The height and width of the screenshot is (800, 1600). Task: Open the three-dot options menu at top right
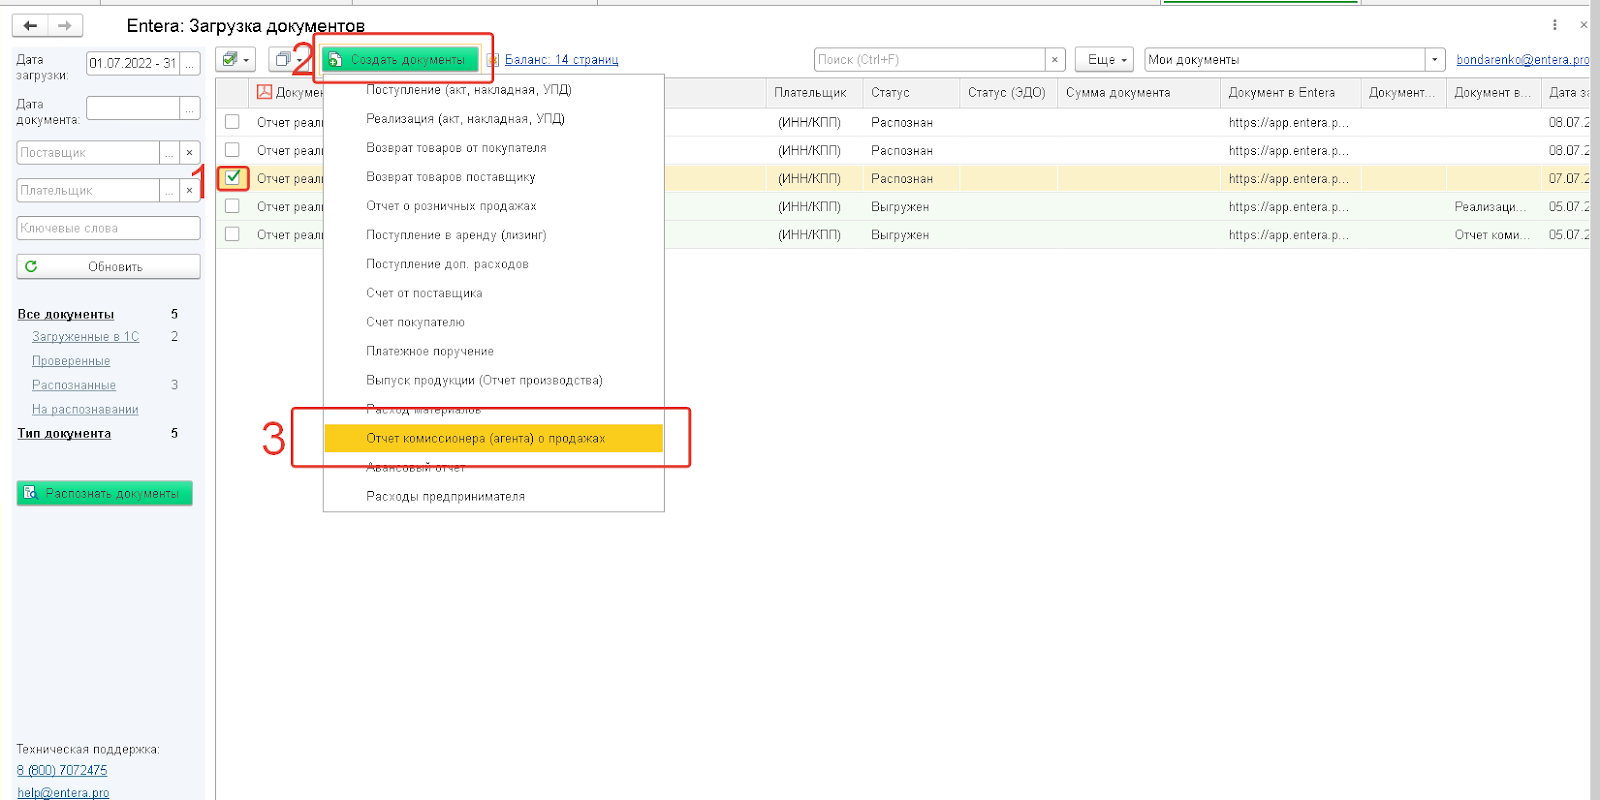click(x=1555, y=25)
